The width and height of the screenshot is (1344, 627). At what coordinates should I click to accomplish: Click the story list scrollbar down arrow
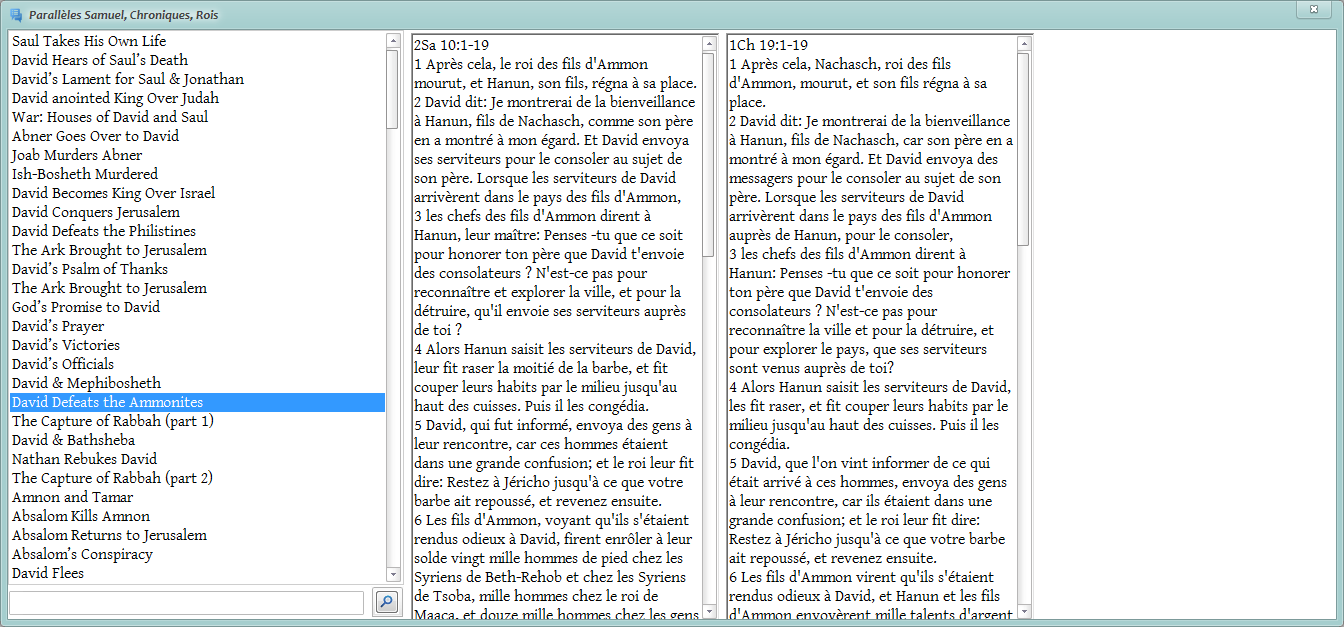392,575
